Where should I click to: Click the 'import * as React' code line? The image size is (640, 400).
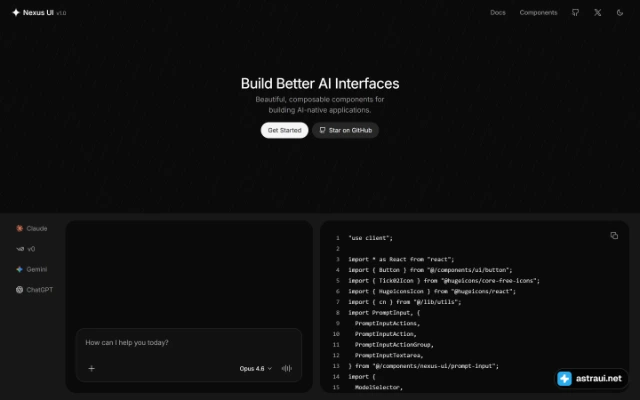point(401,259)
